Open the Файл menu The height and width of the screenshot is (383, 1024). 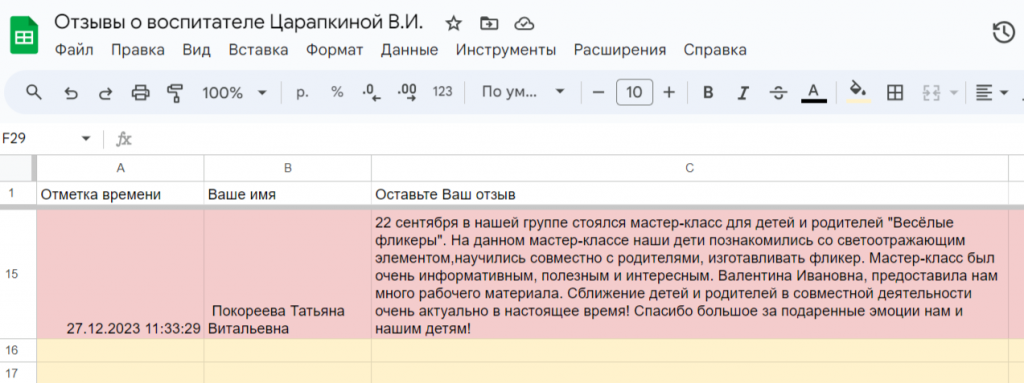point(74,50)
